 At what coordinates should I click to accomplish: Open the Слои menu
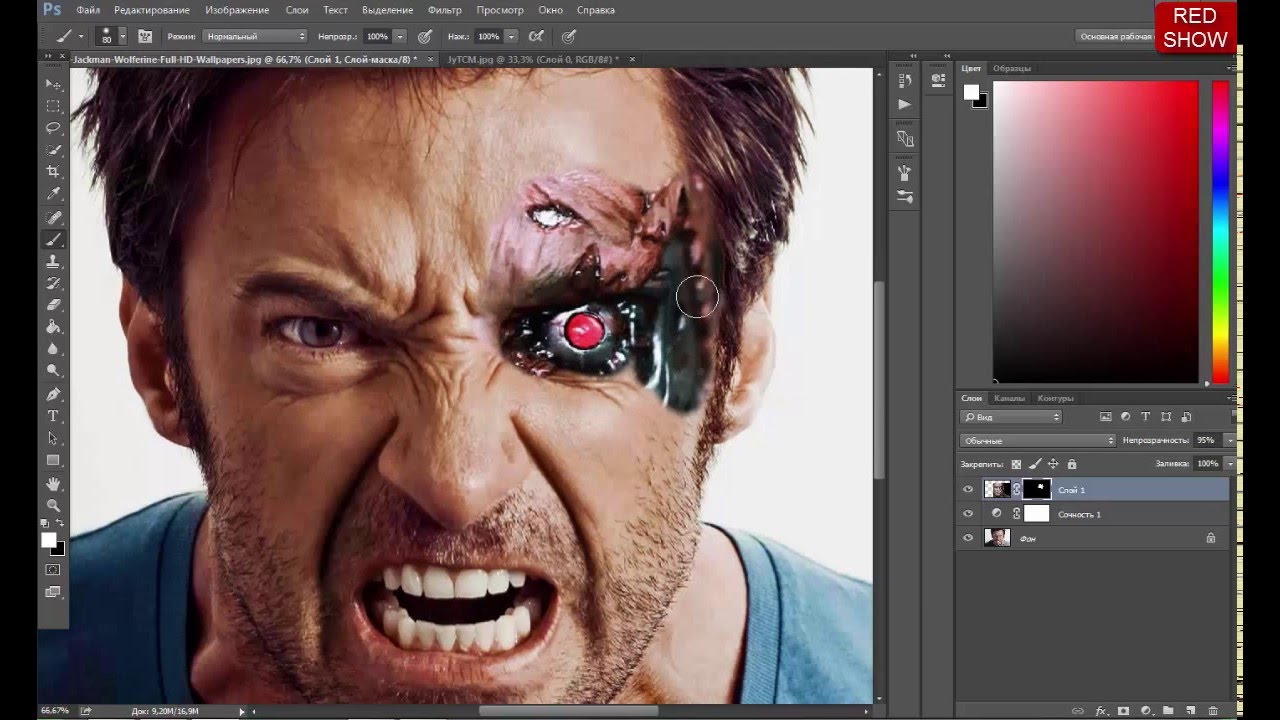point(297,10)
